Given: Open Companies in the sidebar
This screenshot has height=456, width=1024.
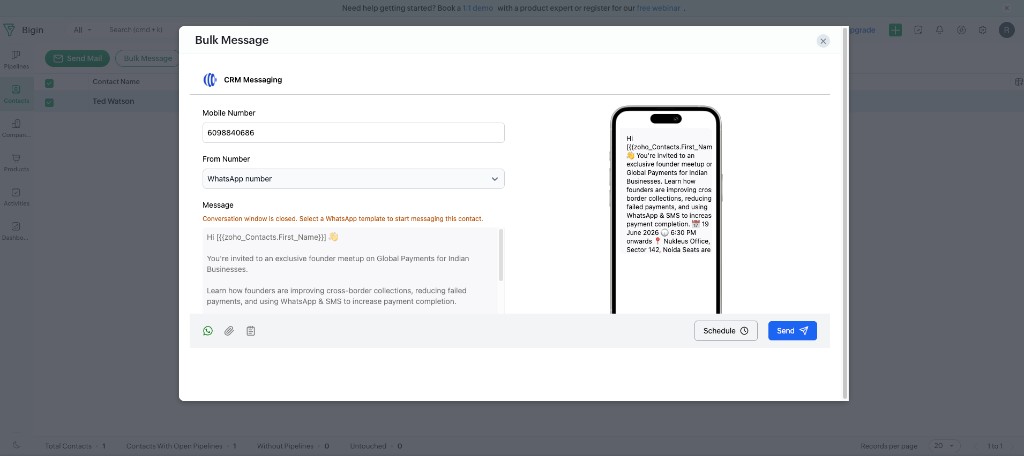Looking at the screenshot, I should coord(16,128).
